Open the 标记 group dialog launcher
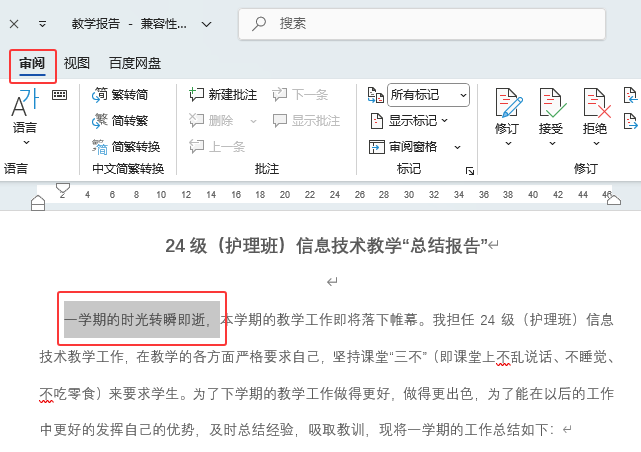The width and height of the screenshot is (641, 452). coord(470,171)
